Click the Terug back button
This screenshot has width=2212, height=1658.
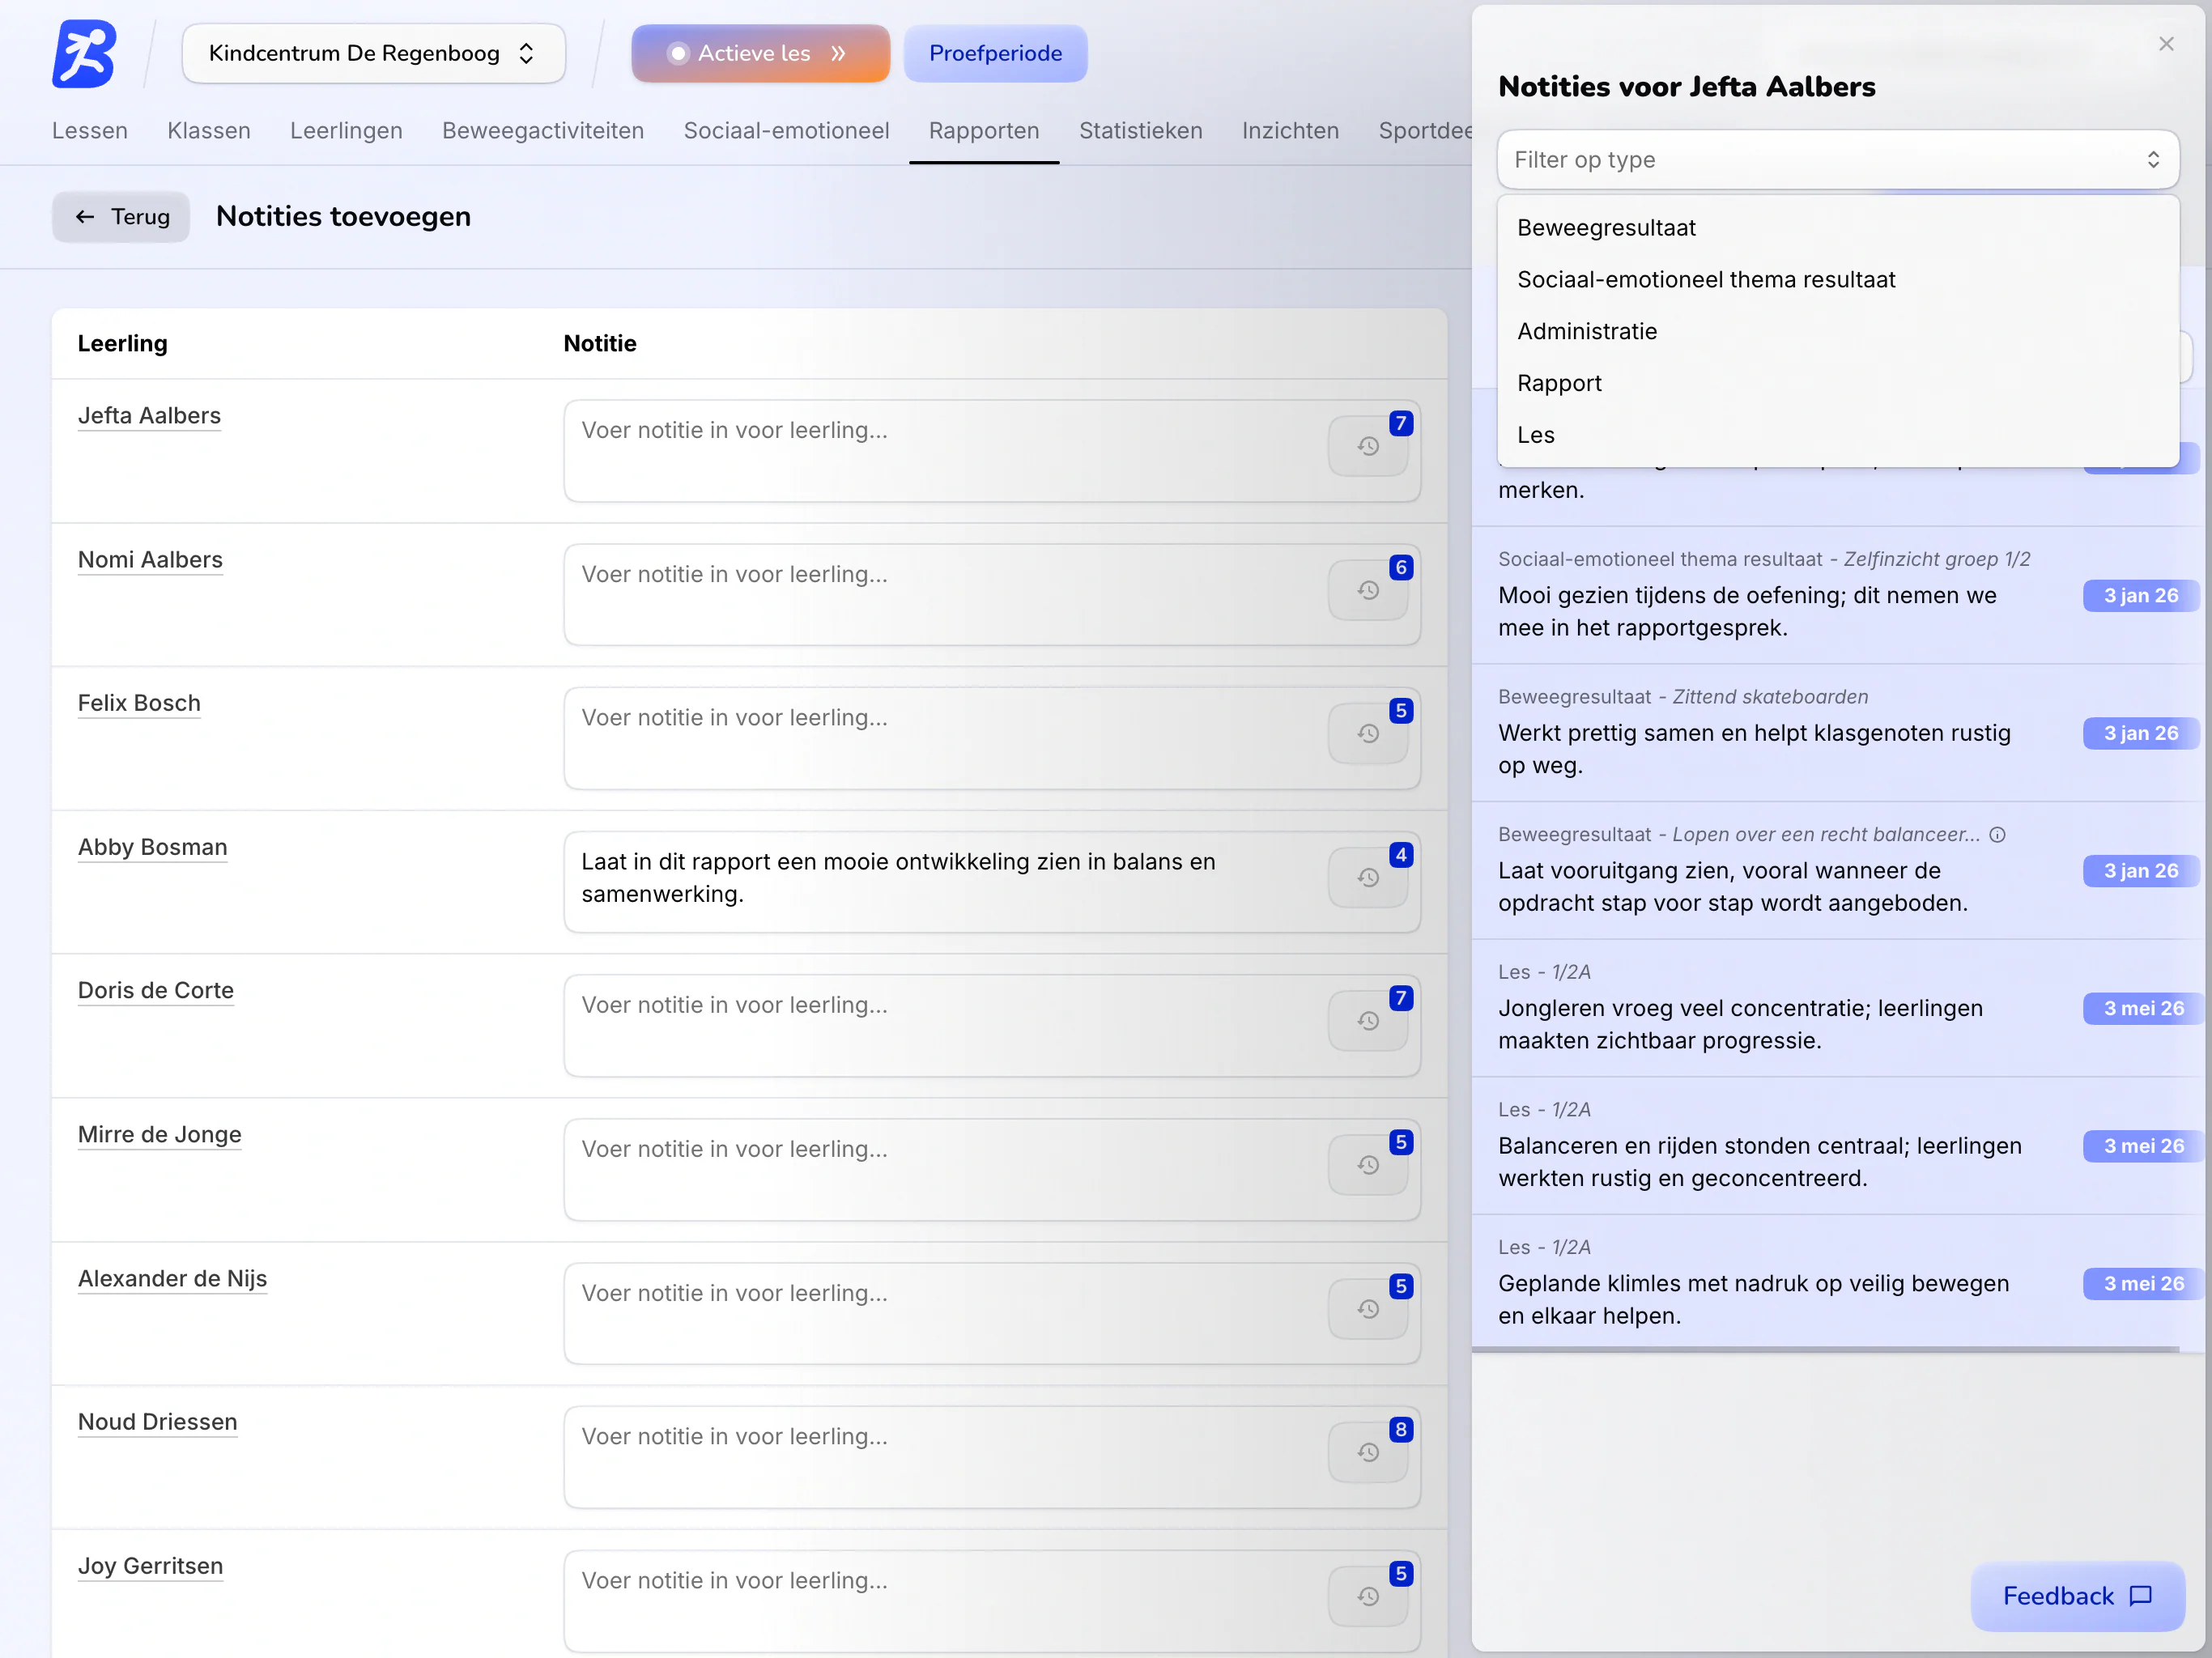coord(121,217)
